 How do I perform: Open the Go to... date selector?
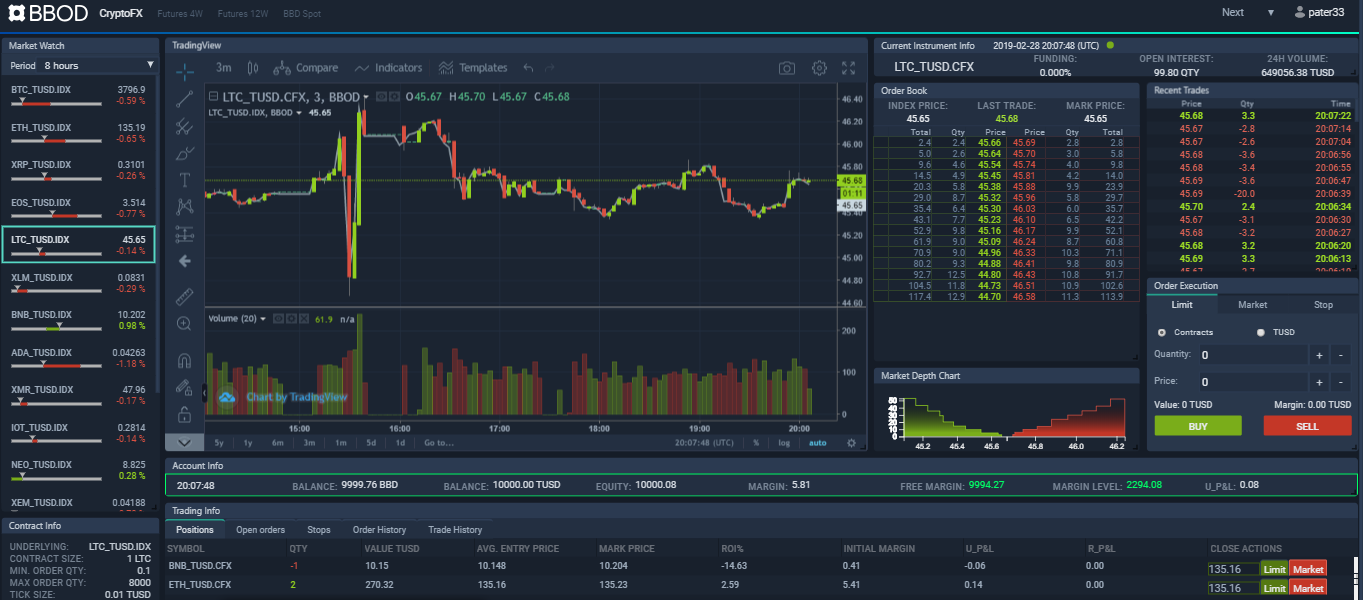439,443
